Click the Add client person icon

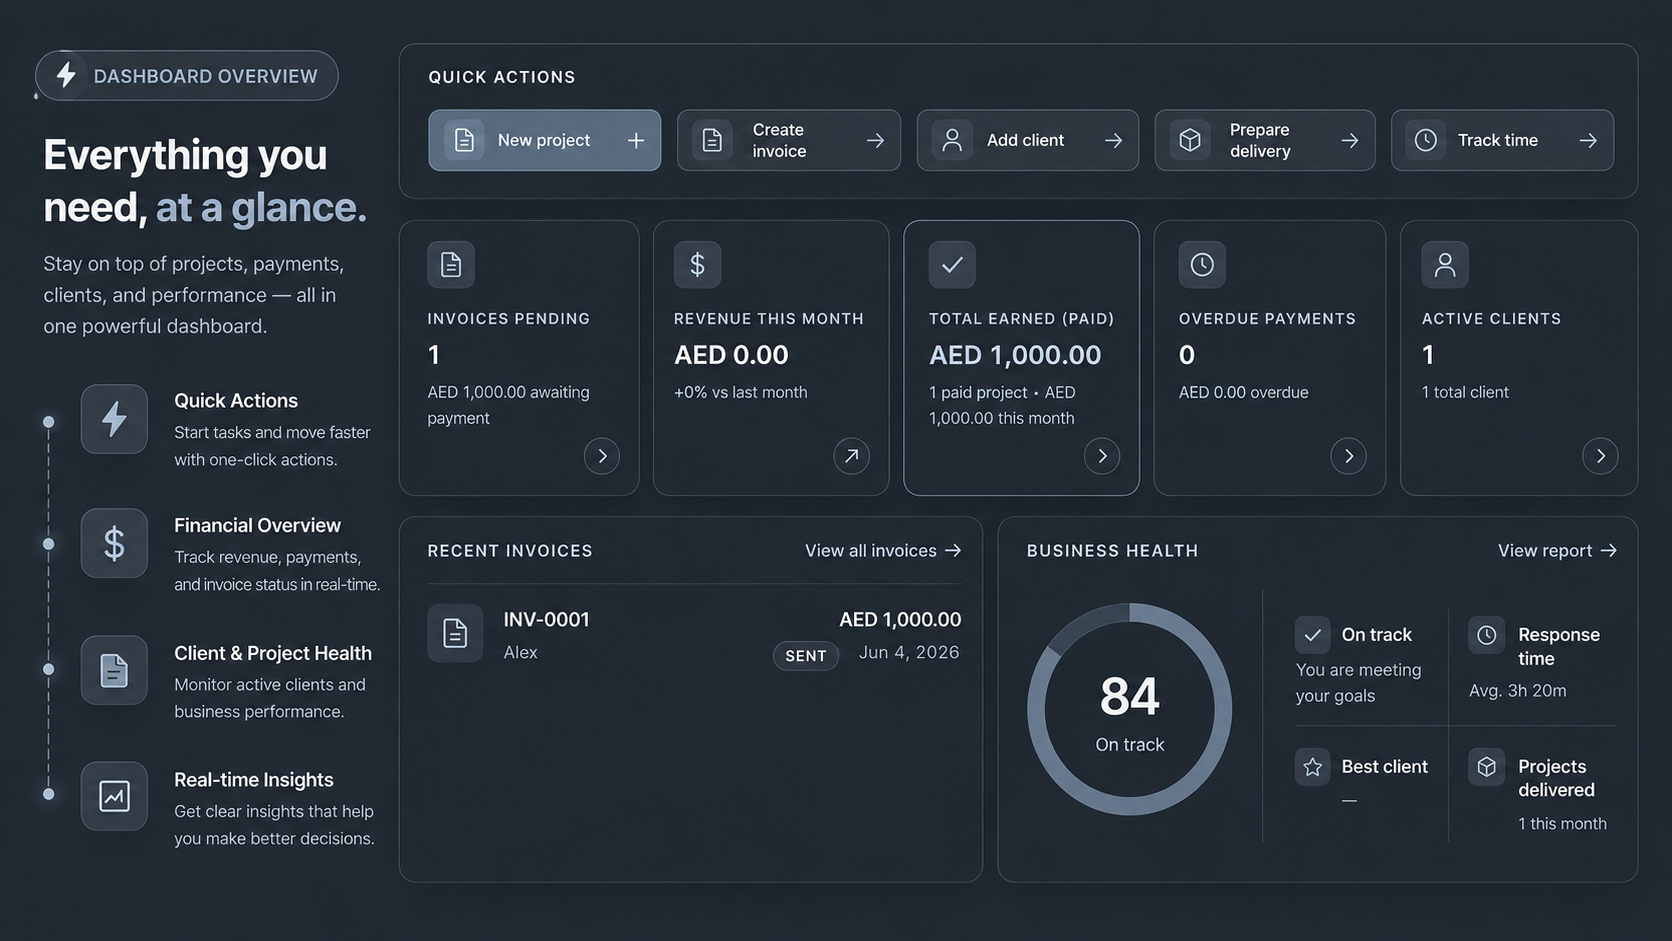[952, 140]
